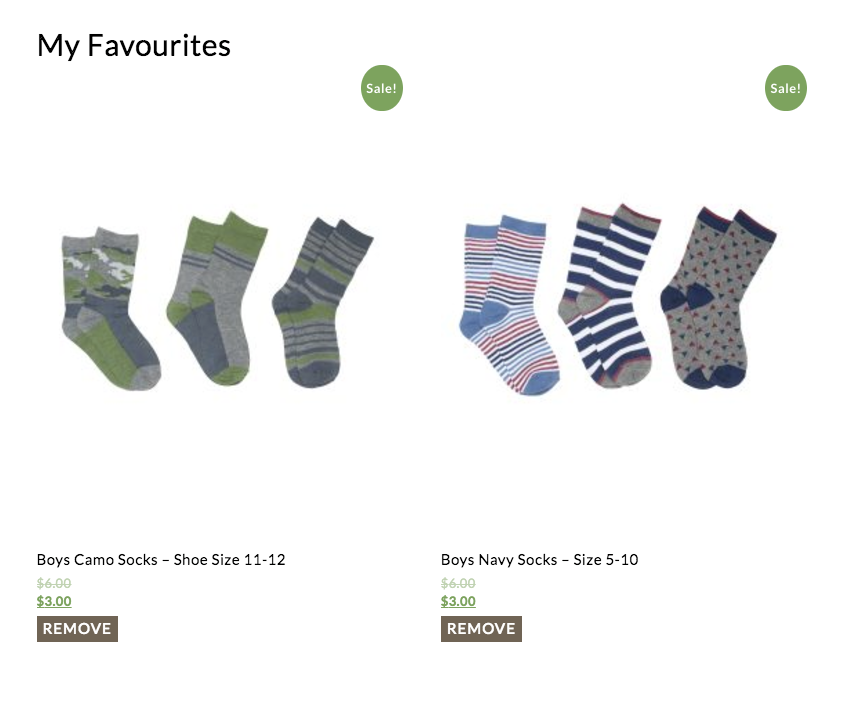854x701 pixels.
Task: Click the My Favourites heading
Action: pos(134,46)
